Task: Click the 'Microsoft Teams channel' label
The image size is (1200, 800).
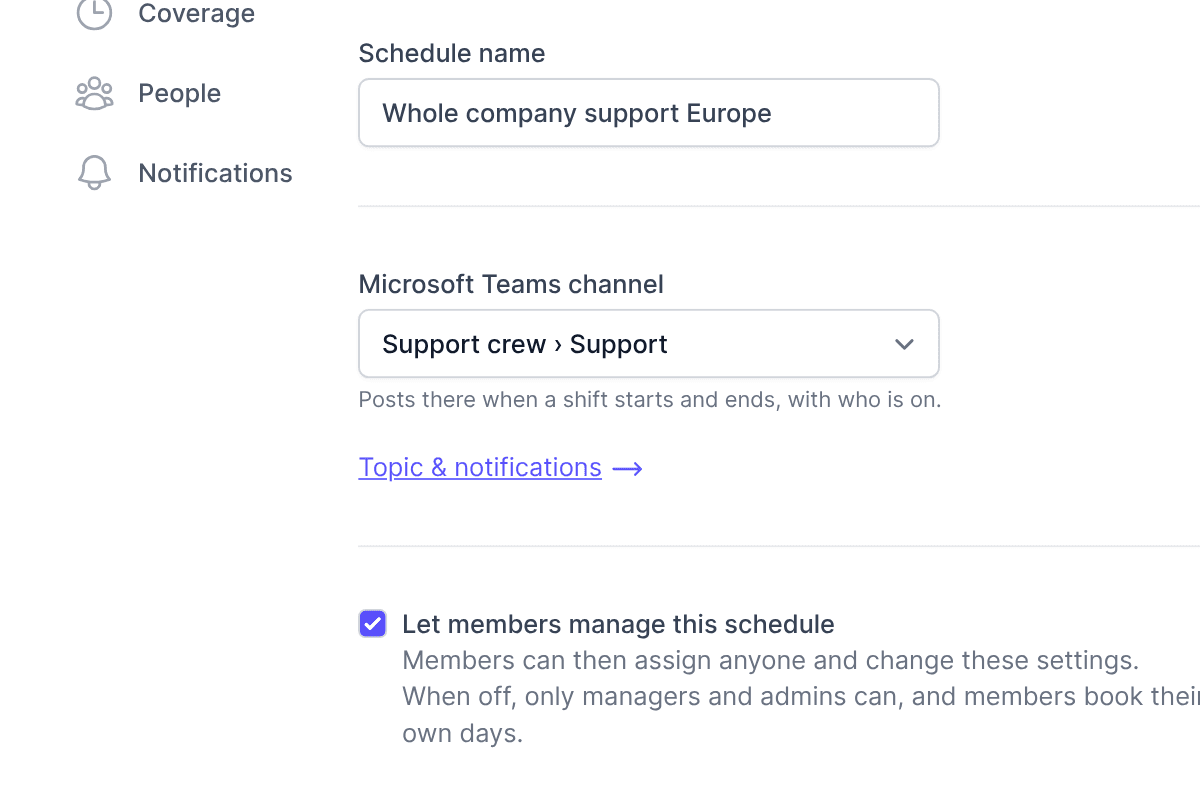Action: pyautogui.click(x=511, y=284)
